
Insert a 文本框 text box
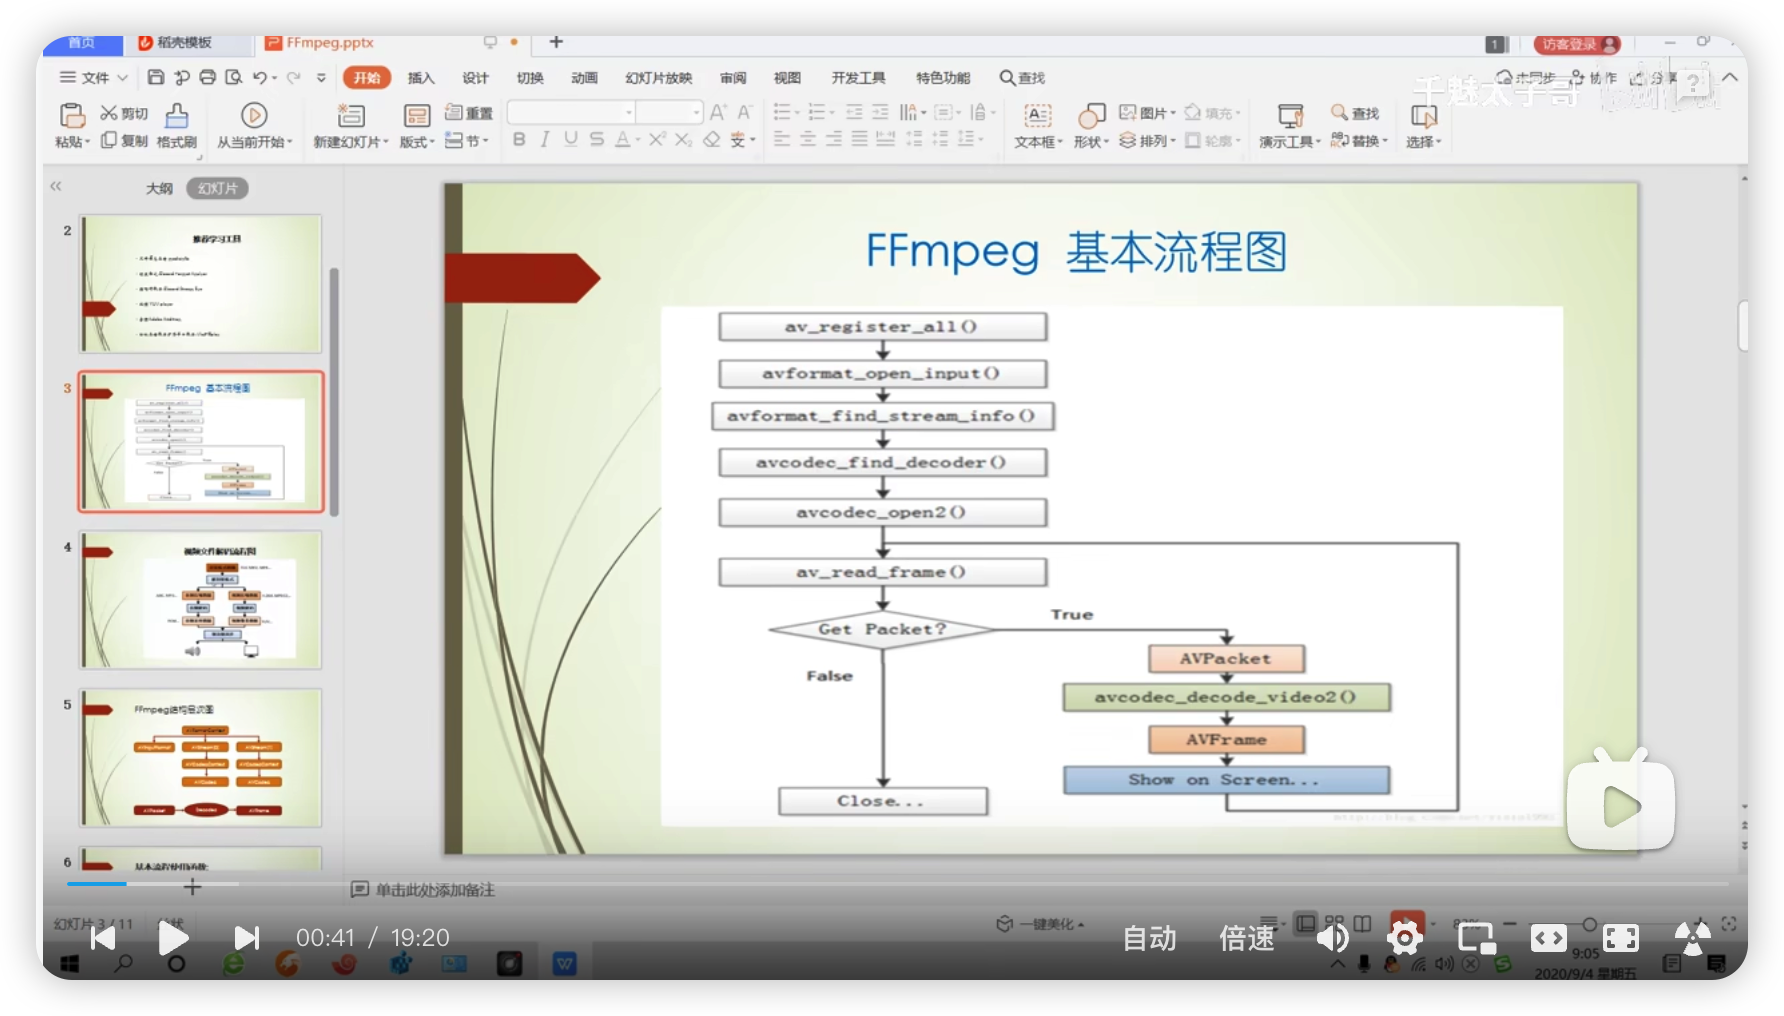tap(1038, 125)
